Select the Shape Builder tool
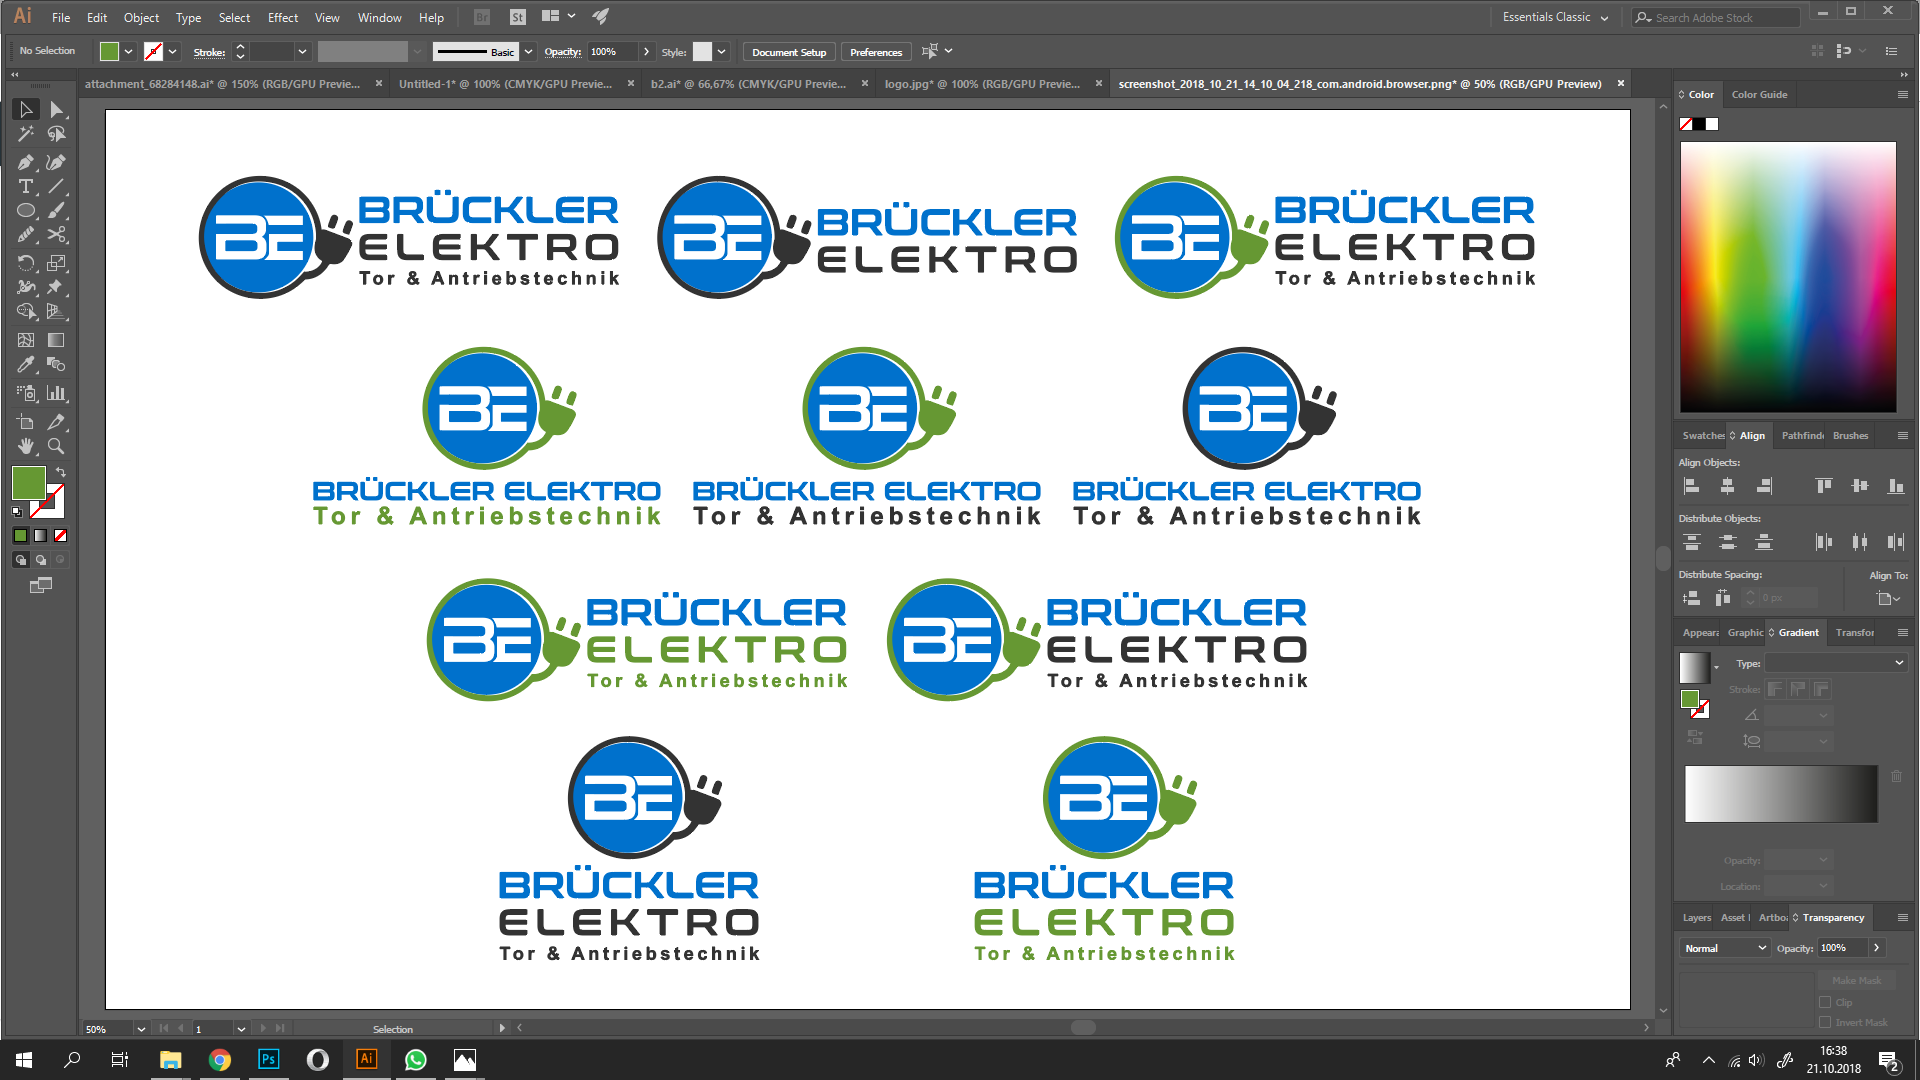Screen dimensions: 1920x1080 pyautogui.click(x=26, y=312)
